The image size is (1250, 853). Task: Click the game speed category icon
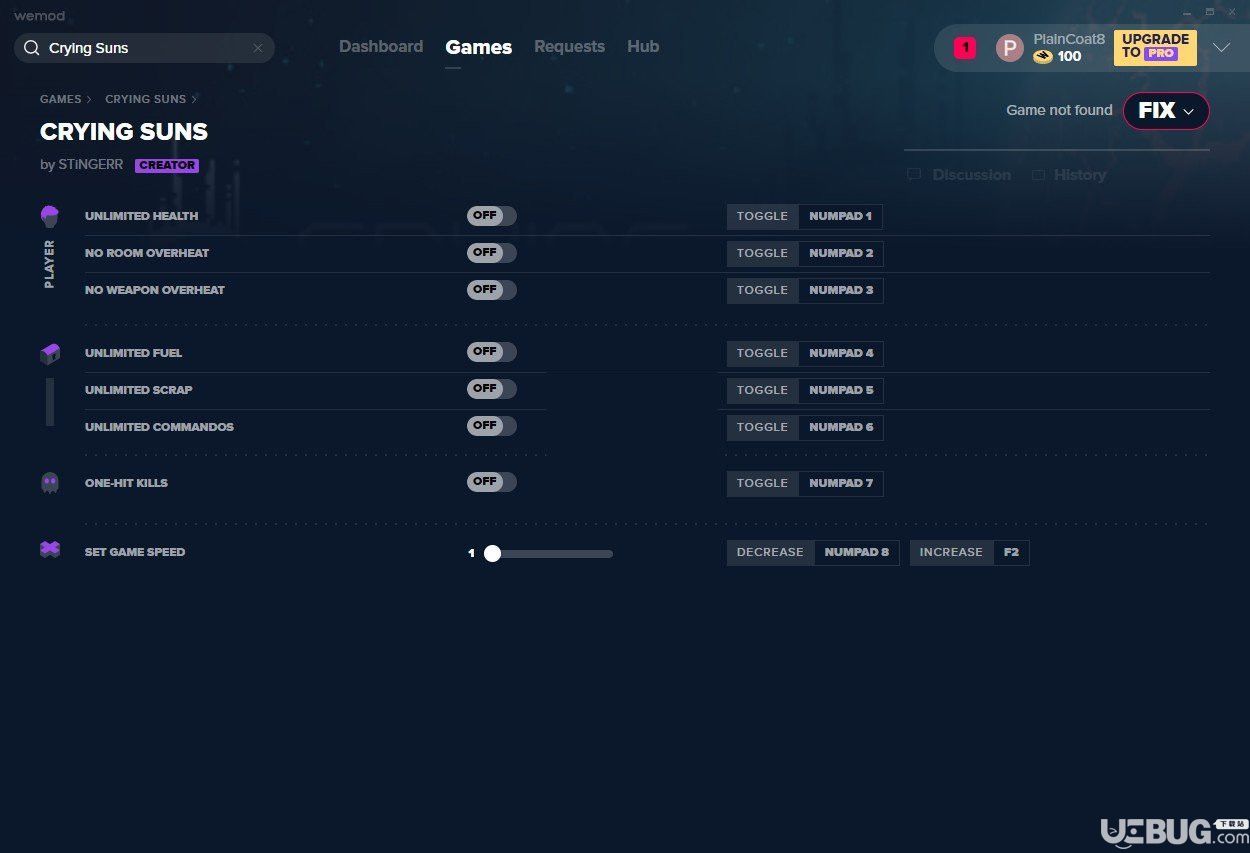50,550
